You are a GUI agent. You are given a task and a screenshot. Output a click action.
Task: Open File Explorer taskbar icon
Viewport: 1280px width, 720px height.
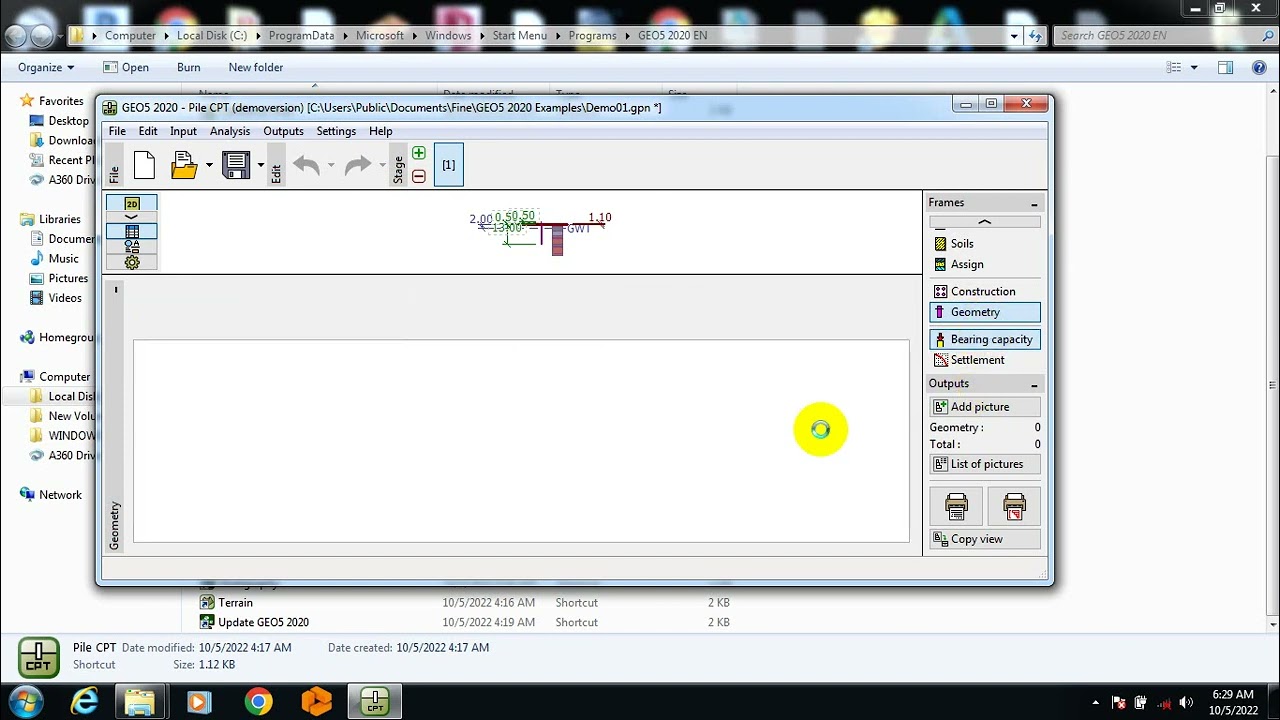140,701
